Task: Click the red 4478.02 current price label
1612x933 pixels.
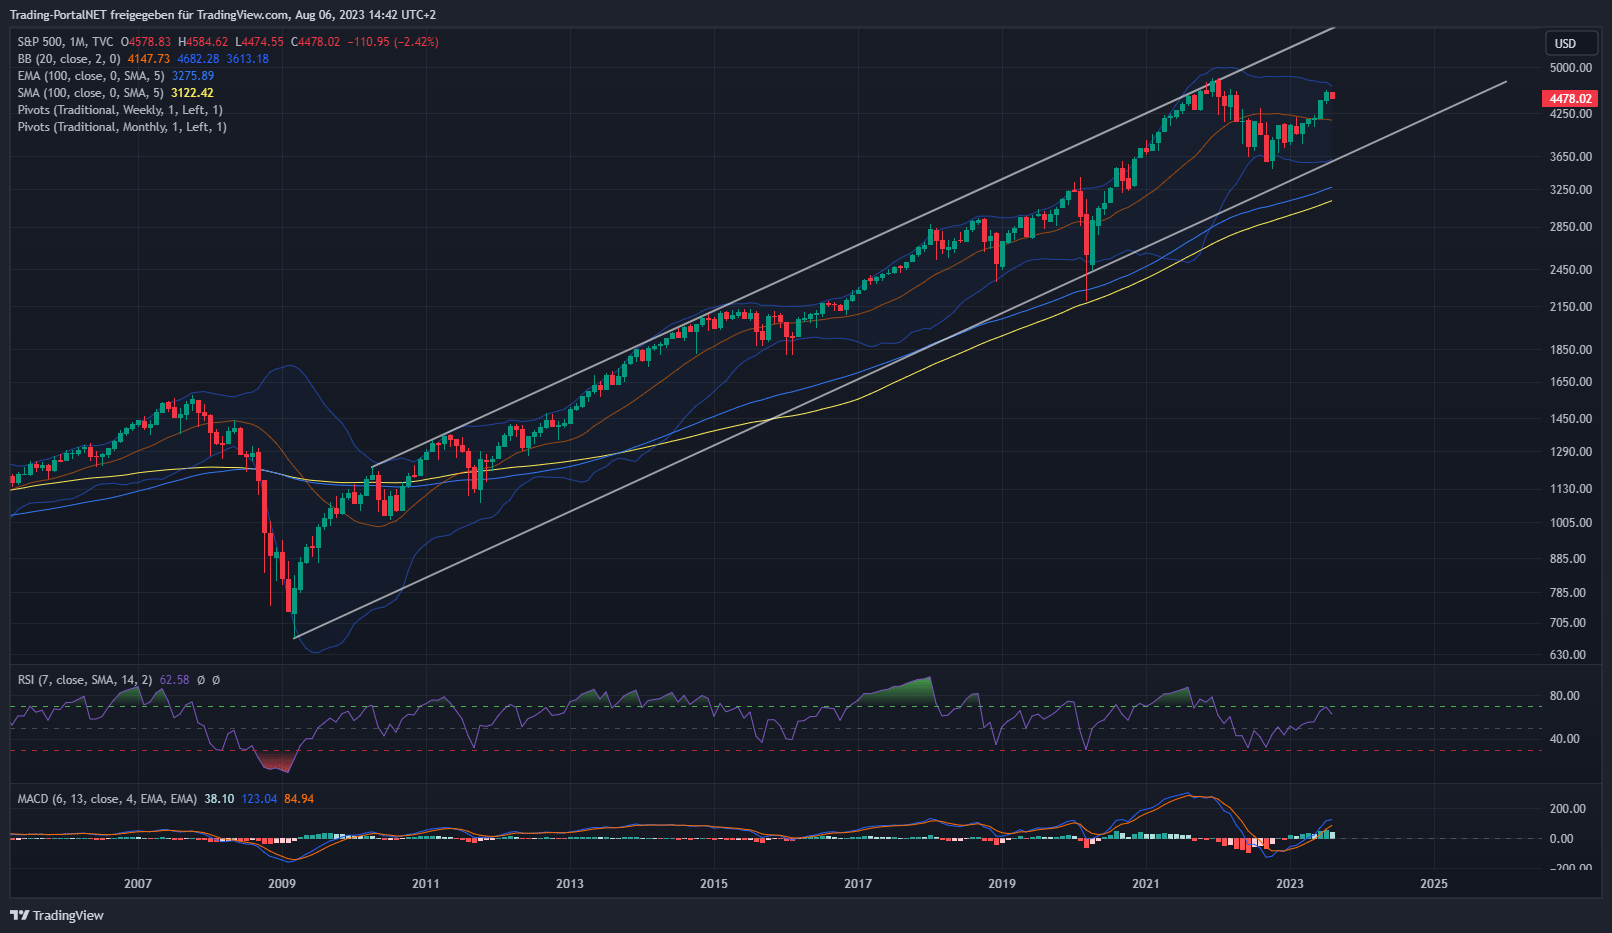Action: coord(1570,99)
